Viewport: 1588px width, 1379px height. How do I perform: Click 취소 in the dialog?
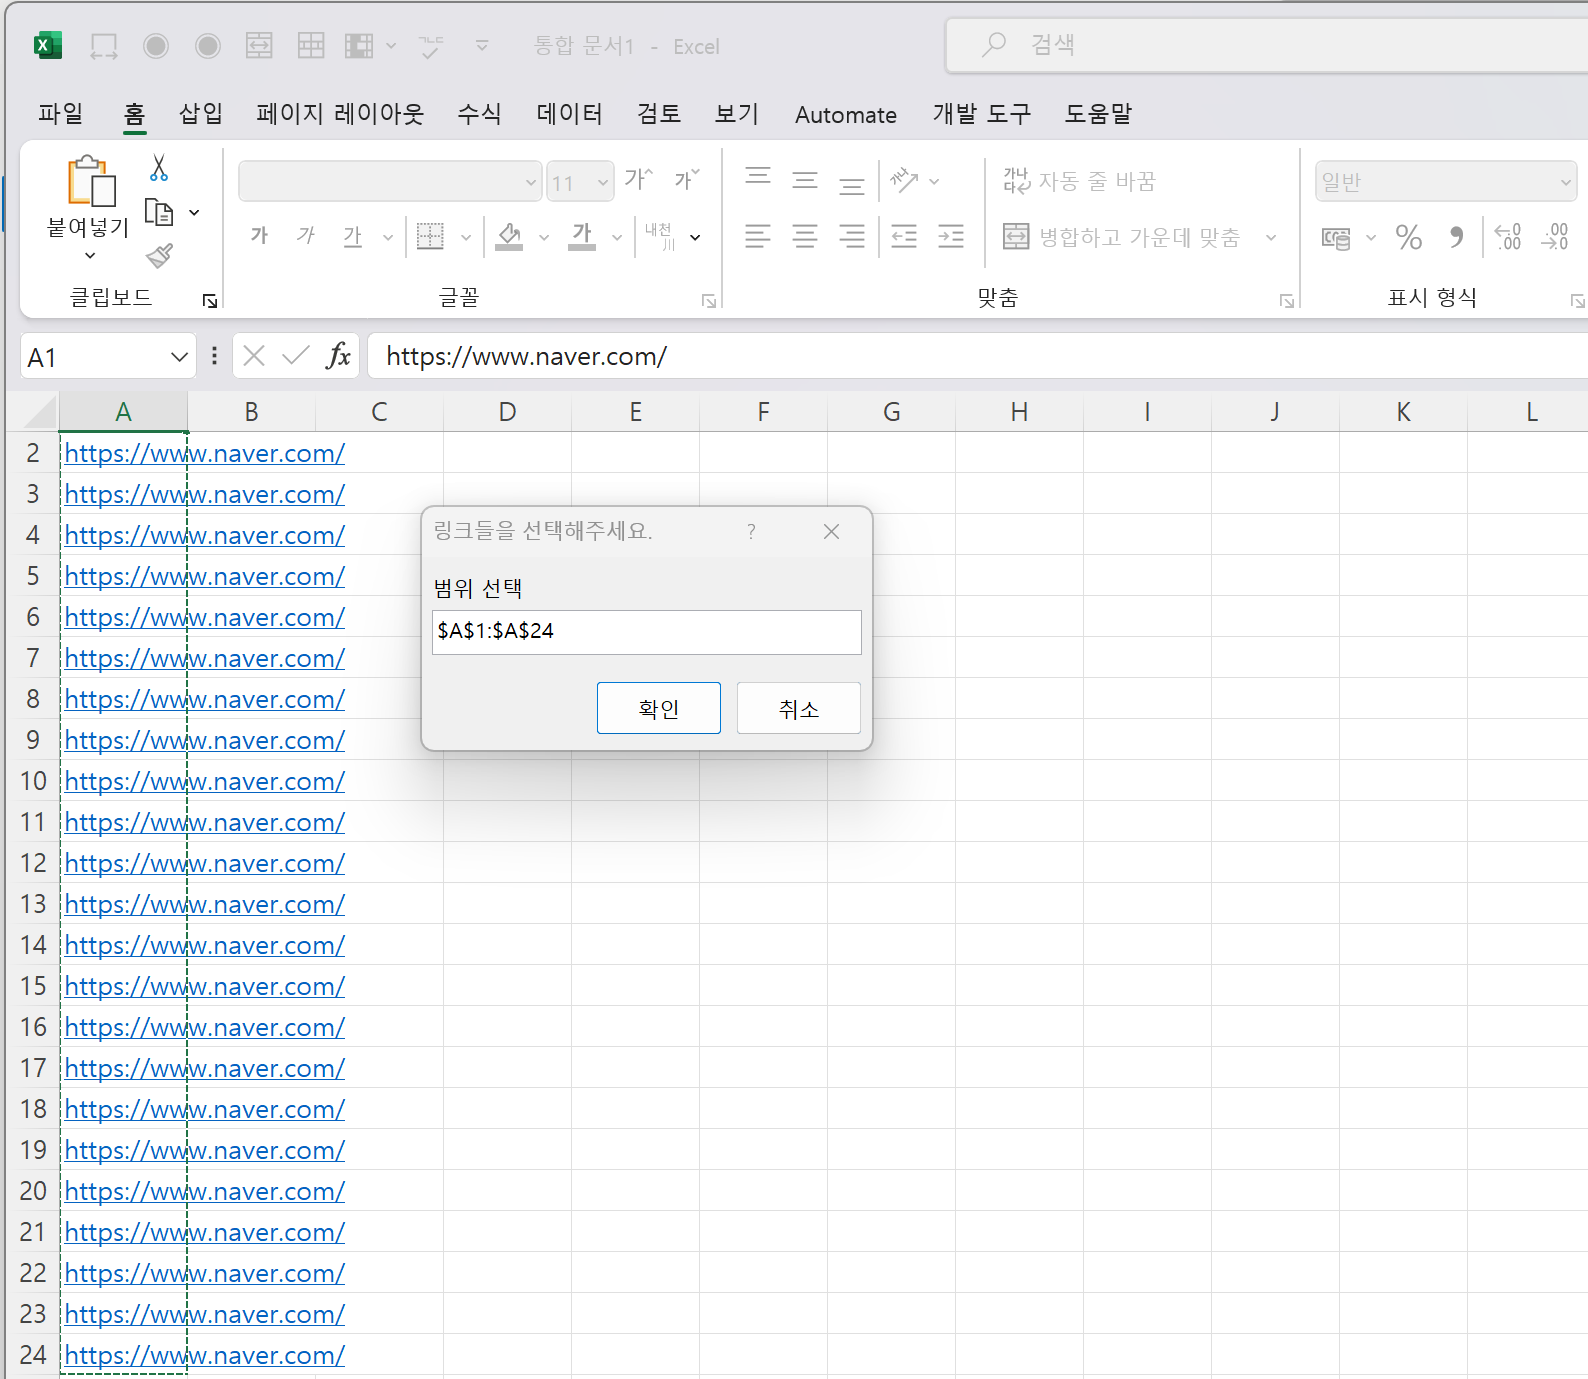click(799, 708)
